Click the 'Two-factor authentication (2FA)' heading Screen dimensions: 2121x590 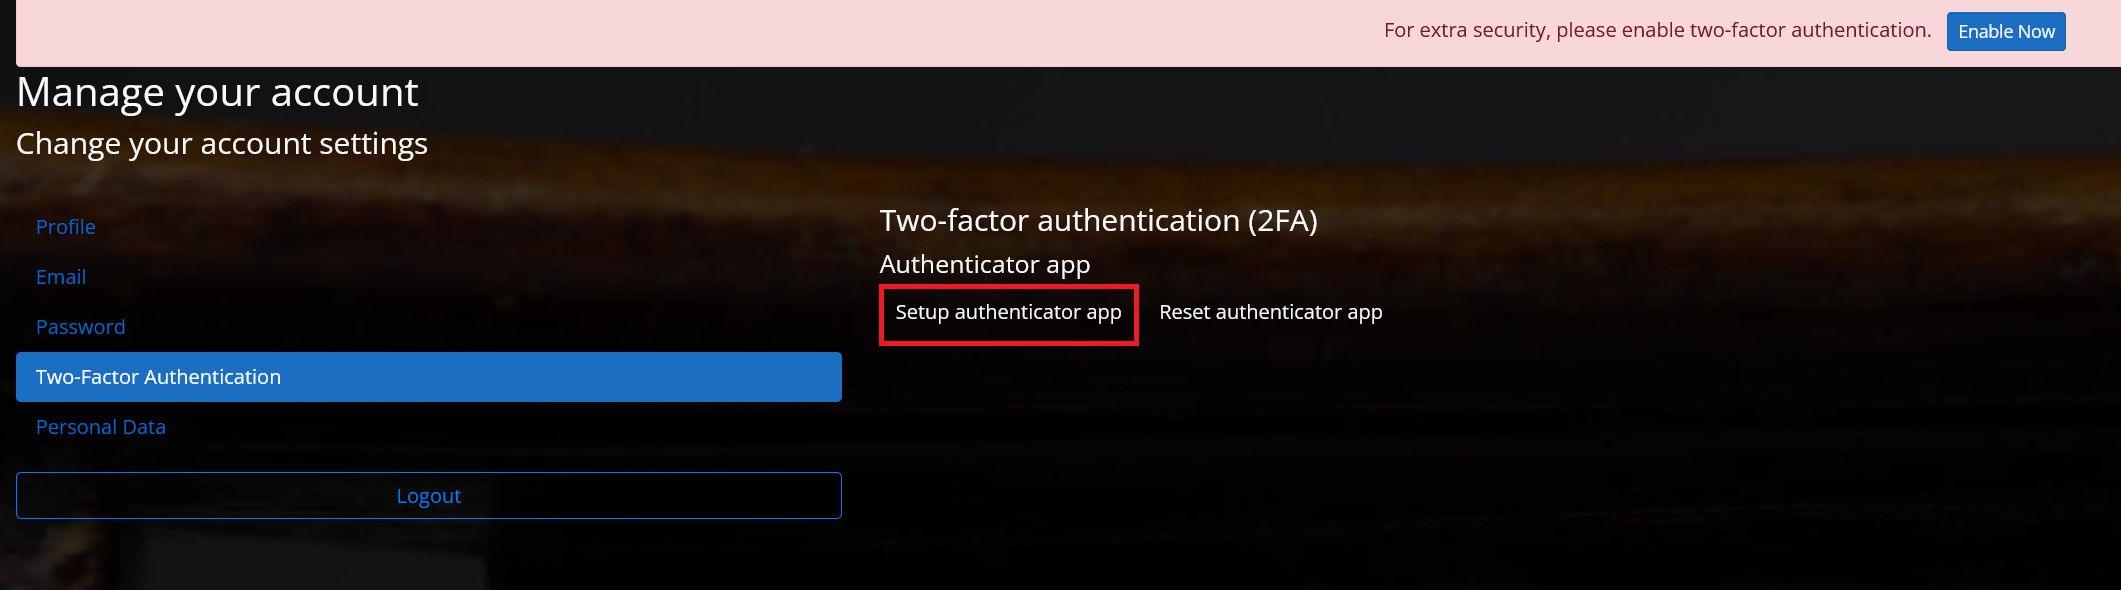click(1098, 221)
